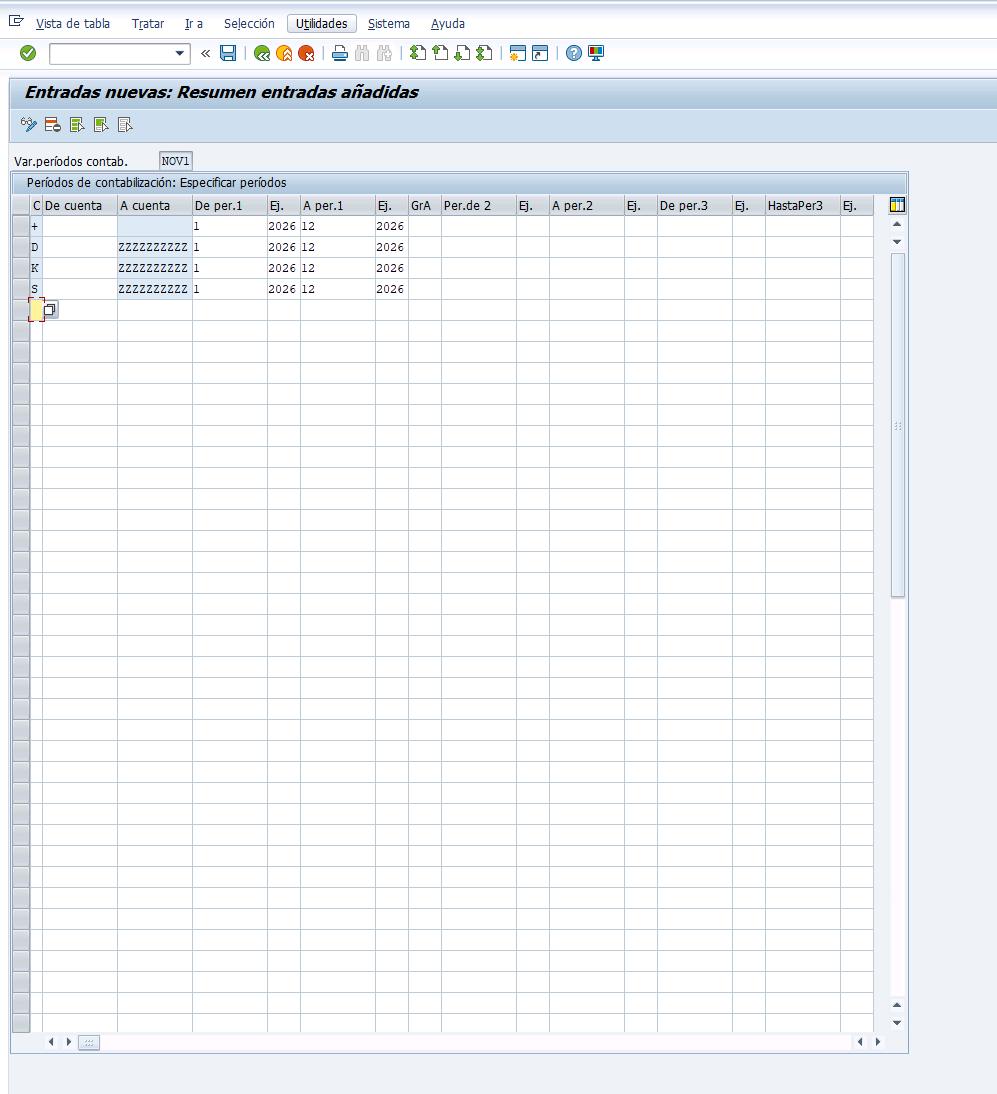Click the vertical scrollbar thumb of the table
This screenshot has height=1094, width=997.
click(897, 425)
